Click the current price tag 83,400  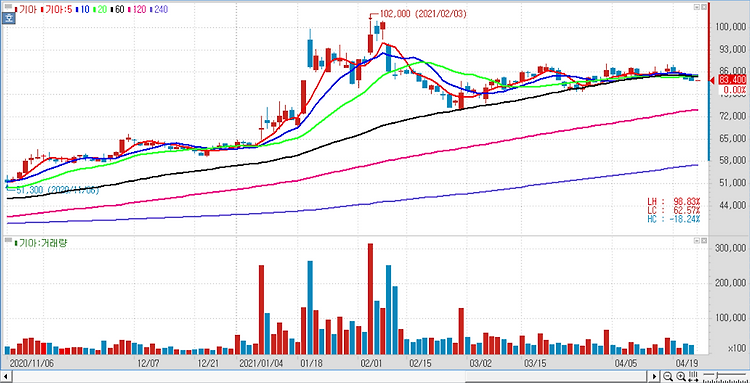pos(732,79)
